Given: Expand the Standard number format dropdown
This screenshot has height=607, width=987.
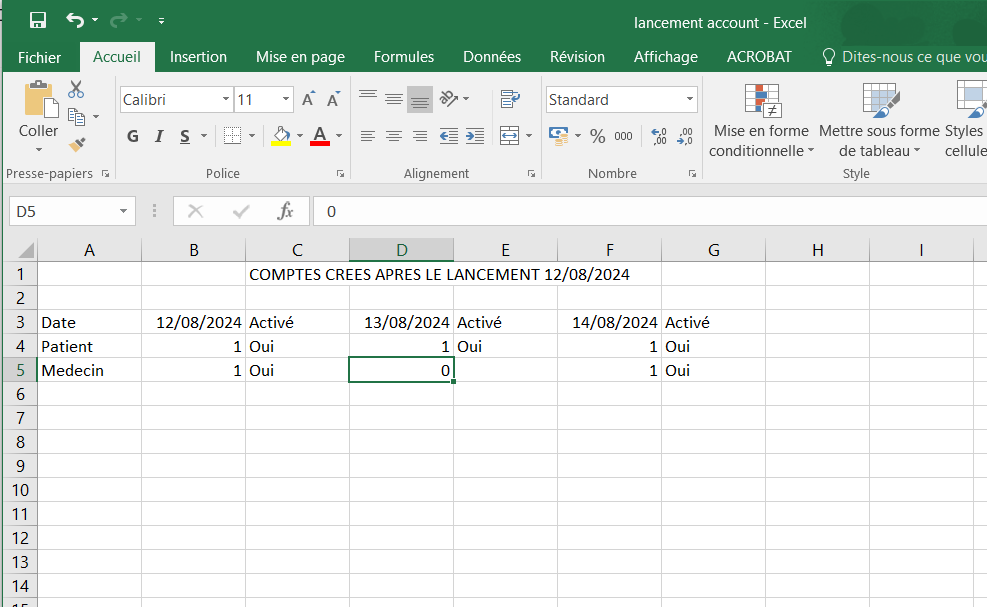Looking at the screenshot, I should [x=690, y=100].
